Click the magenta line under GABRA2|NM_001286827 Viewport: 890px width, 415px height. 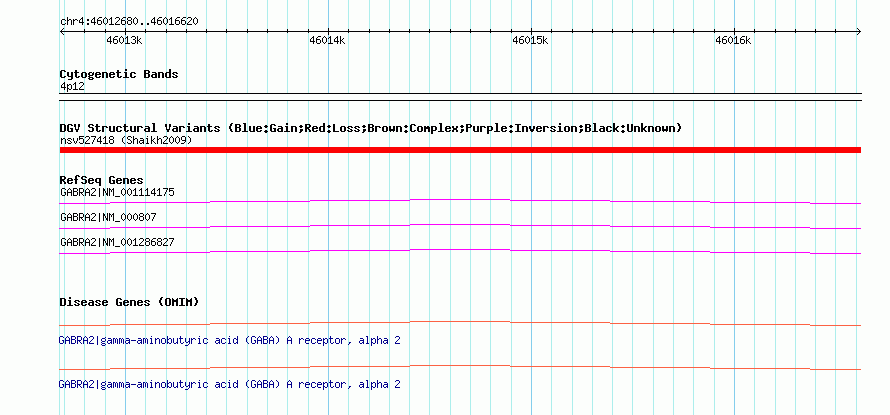pos(460,251)
